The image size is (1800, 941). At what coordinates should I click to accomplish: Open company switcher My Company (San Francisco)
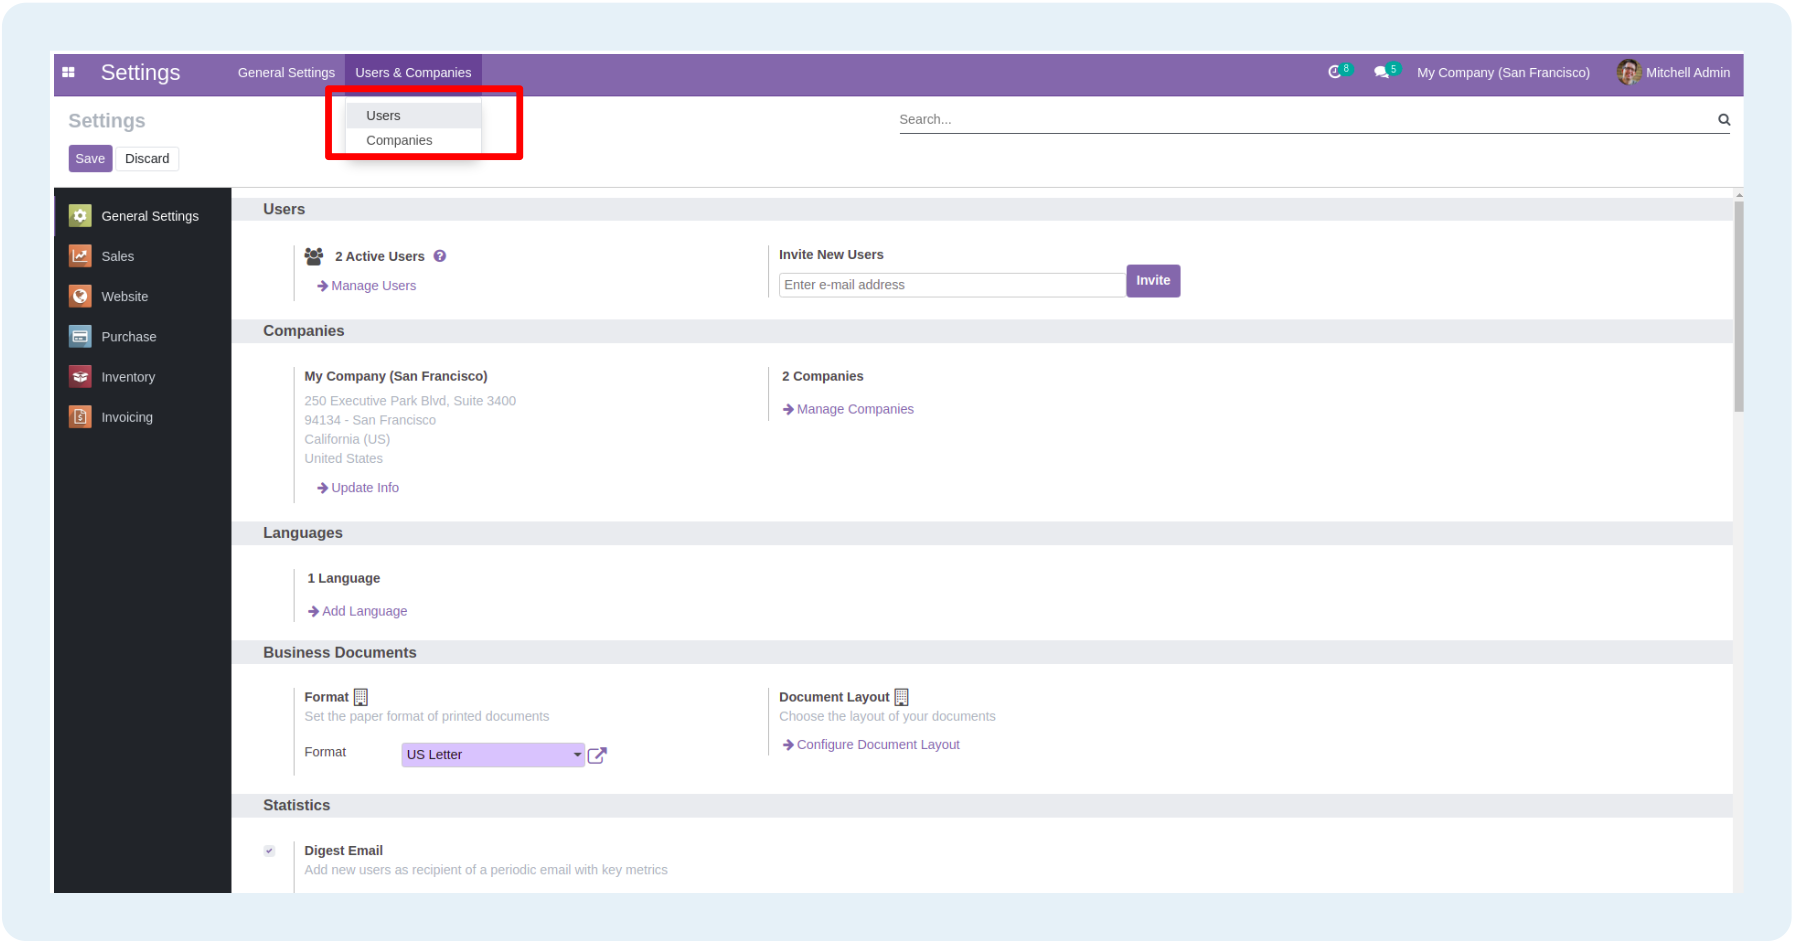[x=1503, y=72]
